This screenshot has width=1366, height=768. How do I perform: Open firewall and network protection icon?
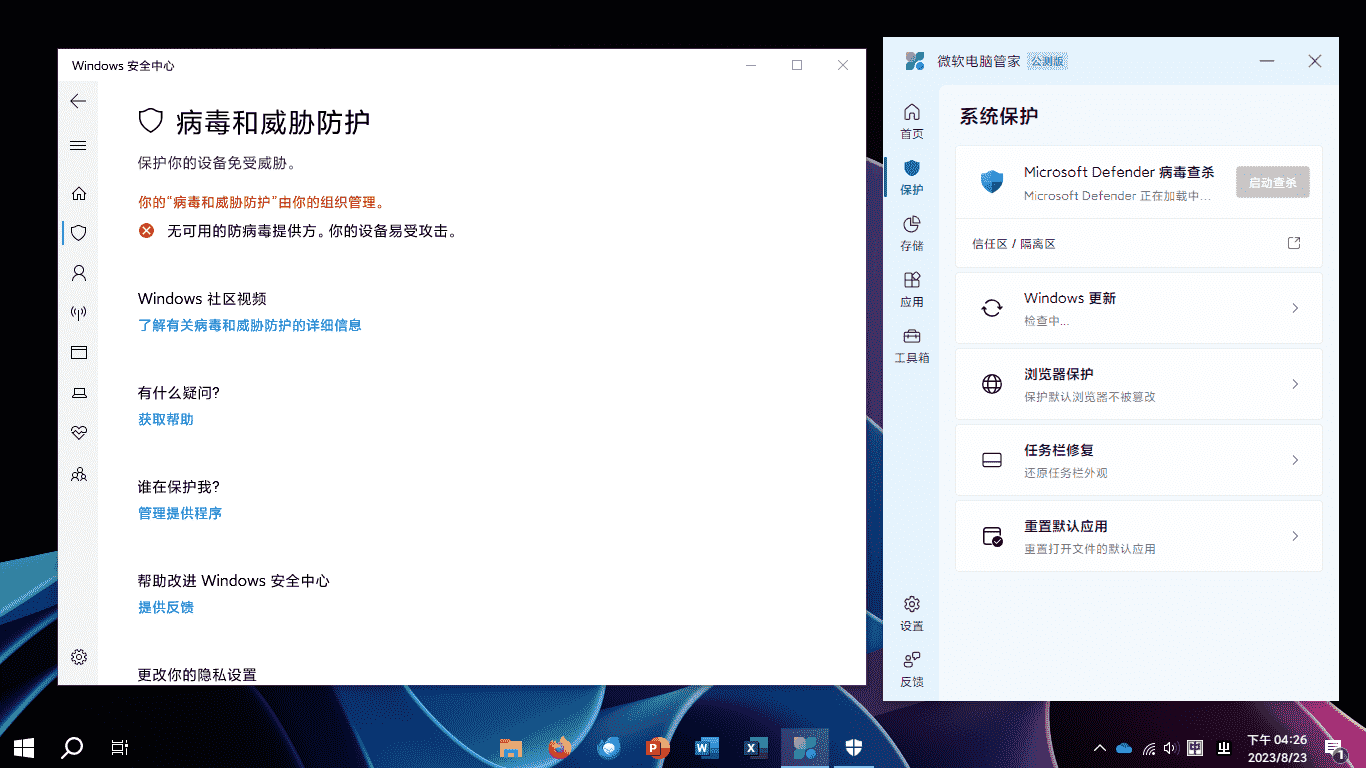[79, 313]
